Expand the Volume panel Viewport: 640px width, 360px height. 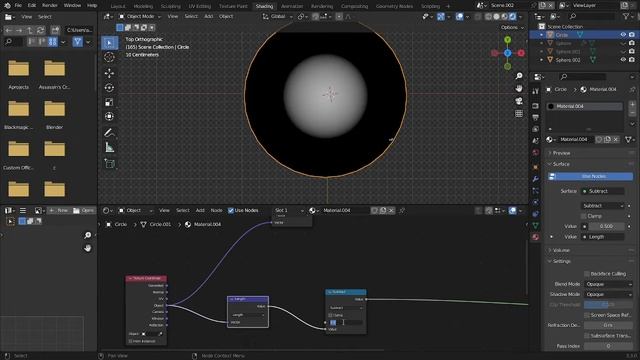coord(561,250)
